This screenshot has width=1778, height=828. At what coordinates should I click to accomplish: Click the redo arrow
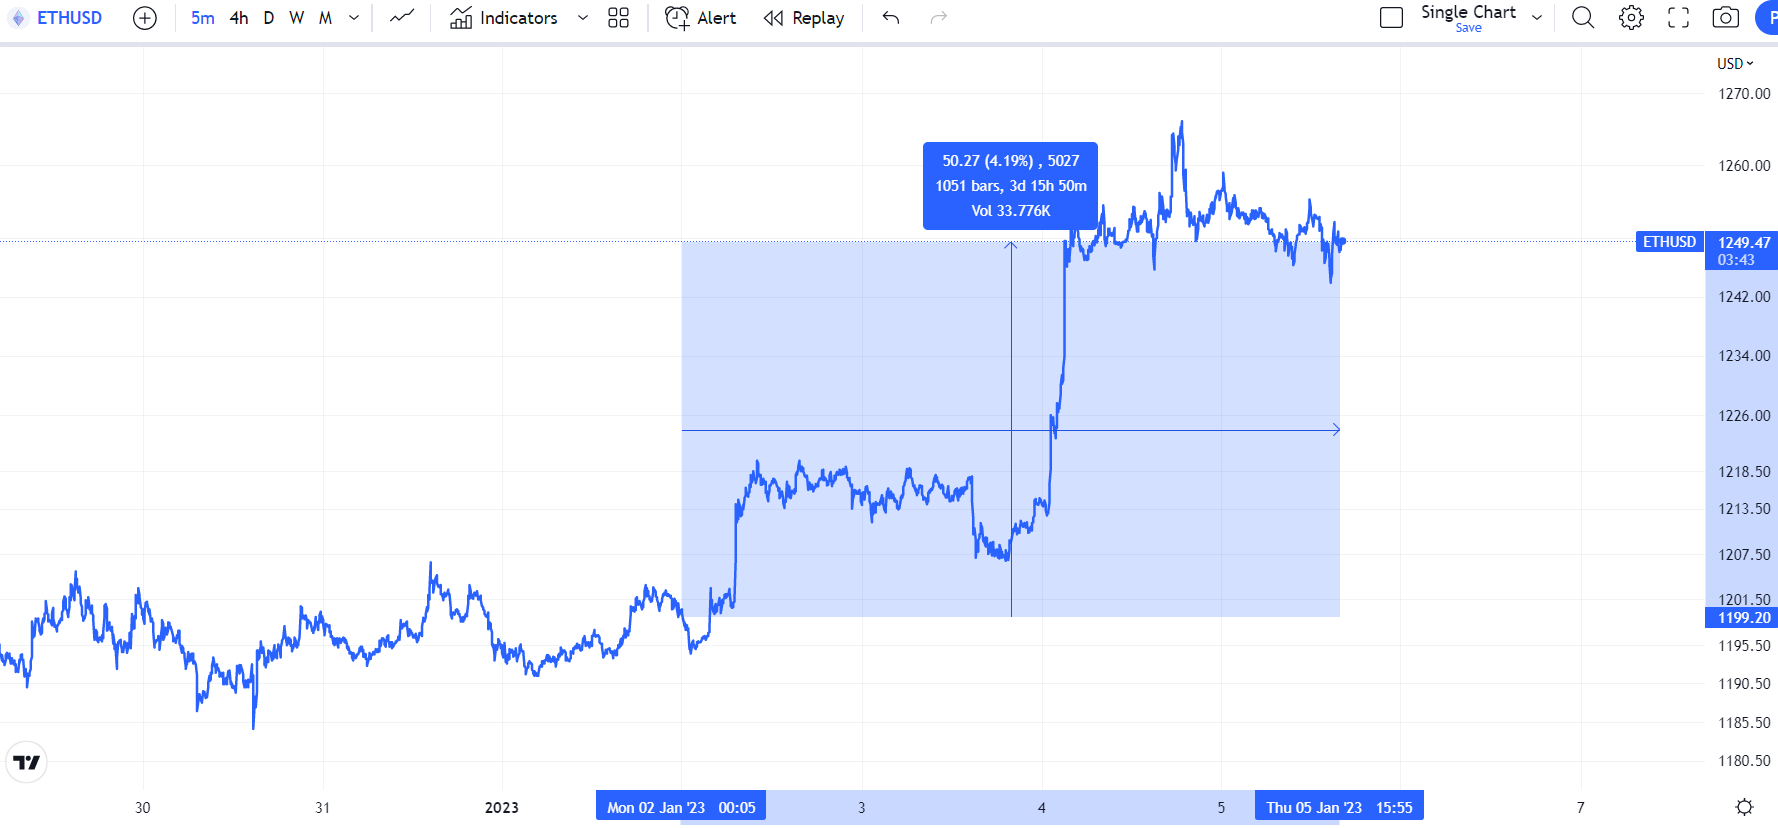[x=938, y=18]
